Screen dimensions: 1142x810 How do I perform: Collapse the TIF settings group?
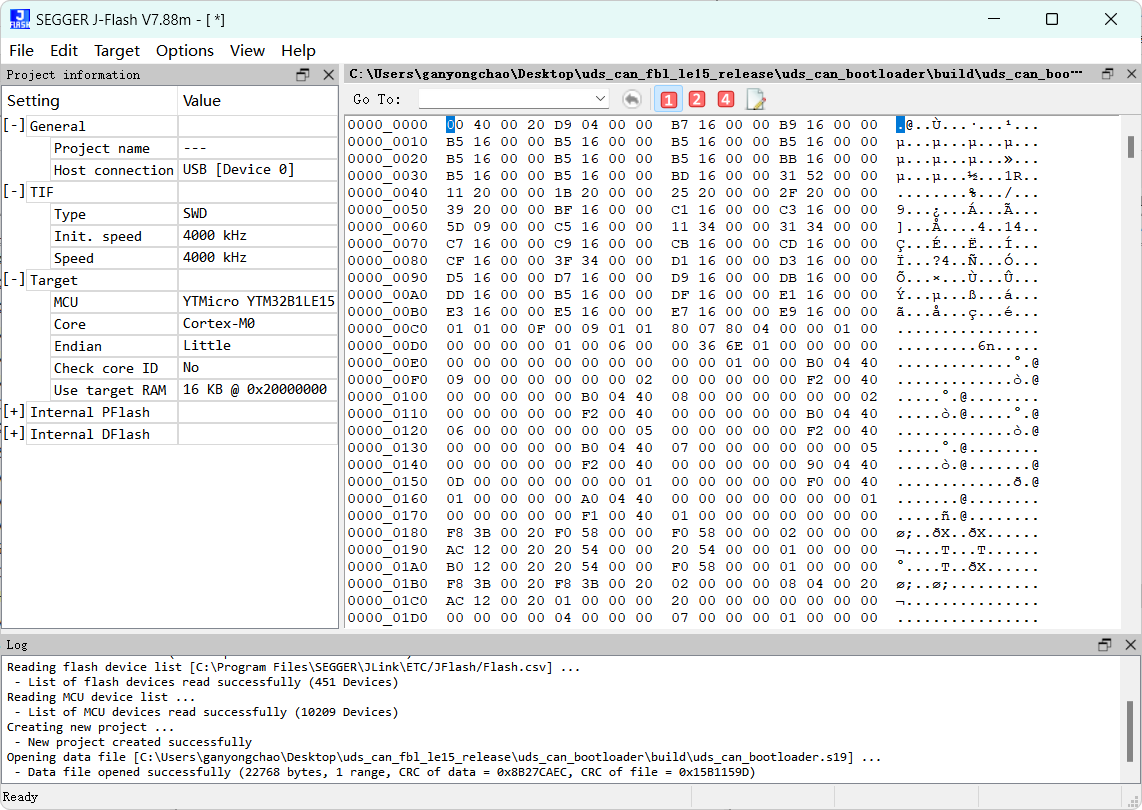[x=15, y=192]
